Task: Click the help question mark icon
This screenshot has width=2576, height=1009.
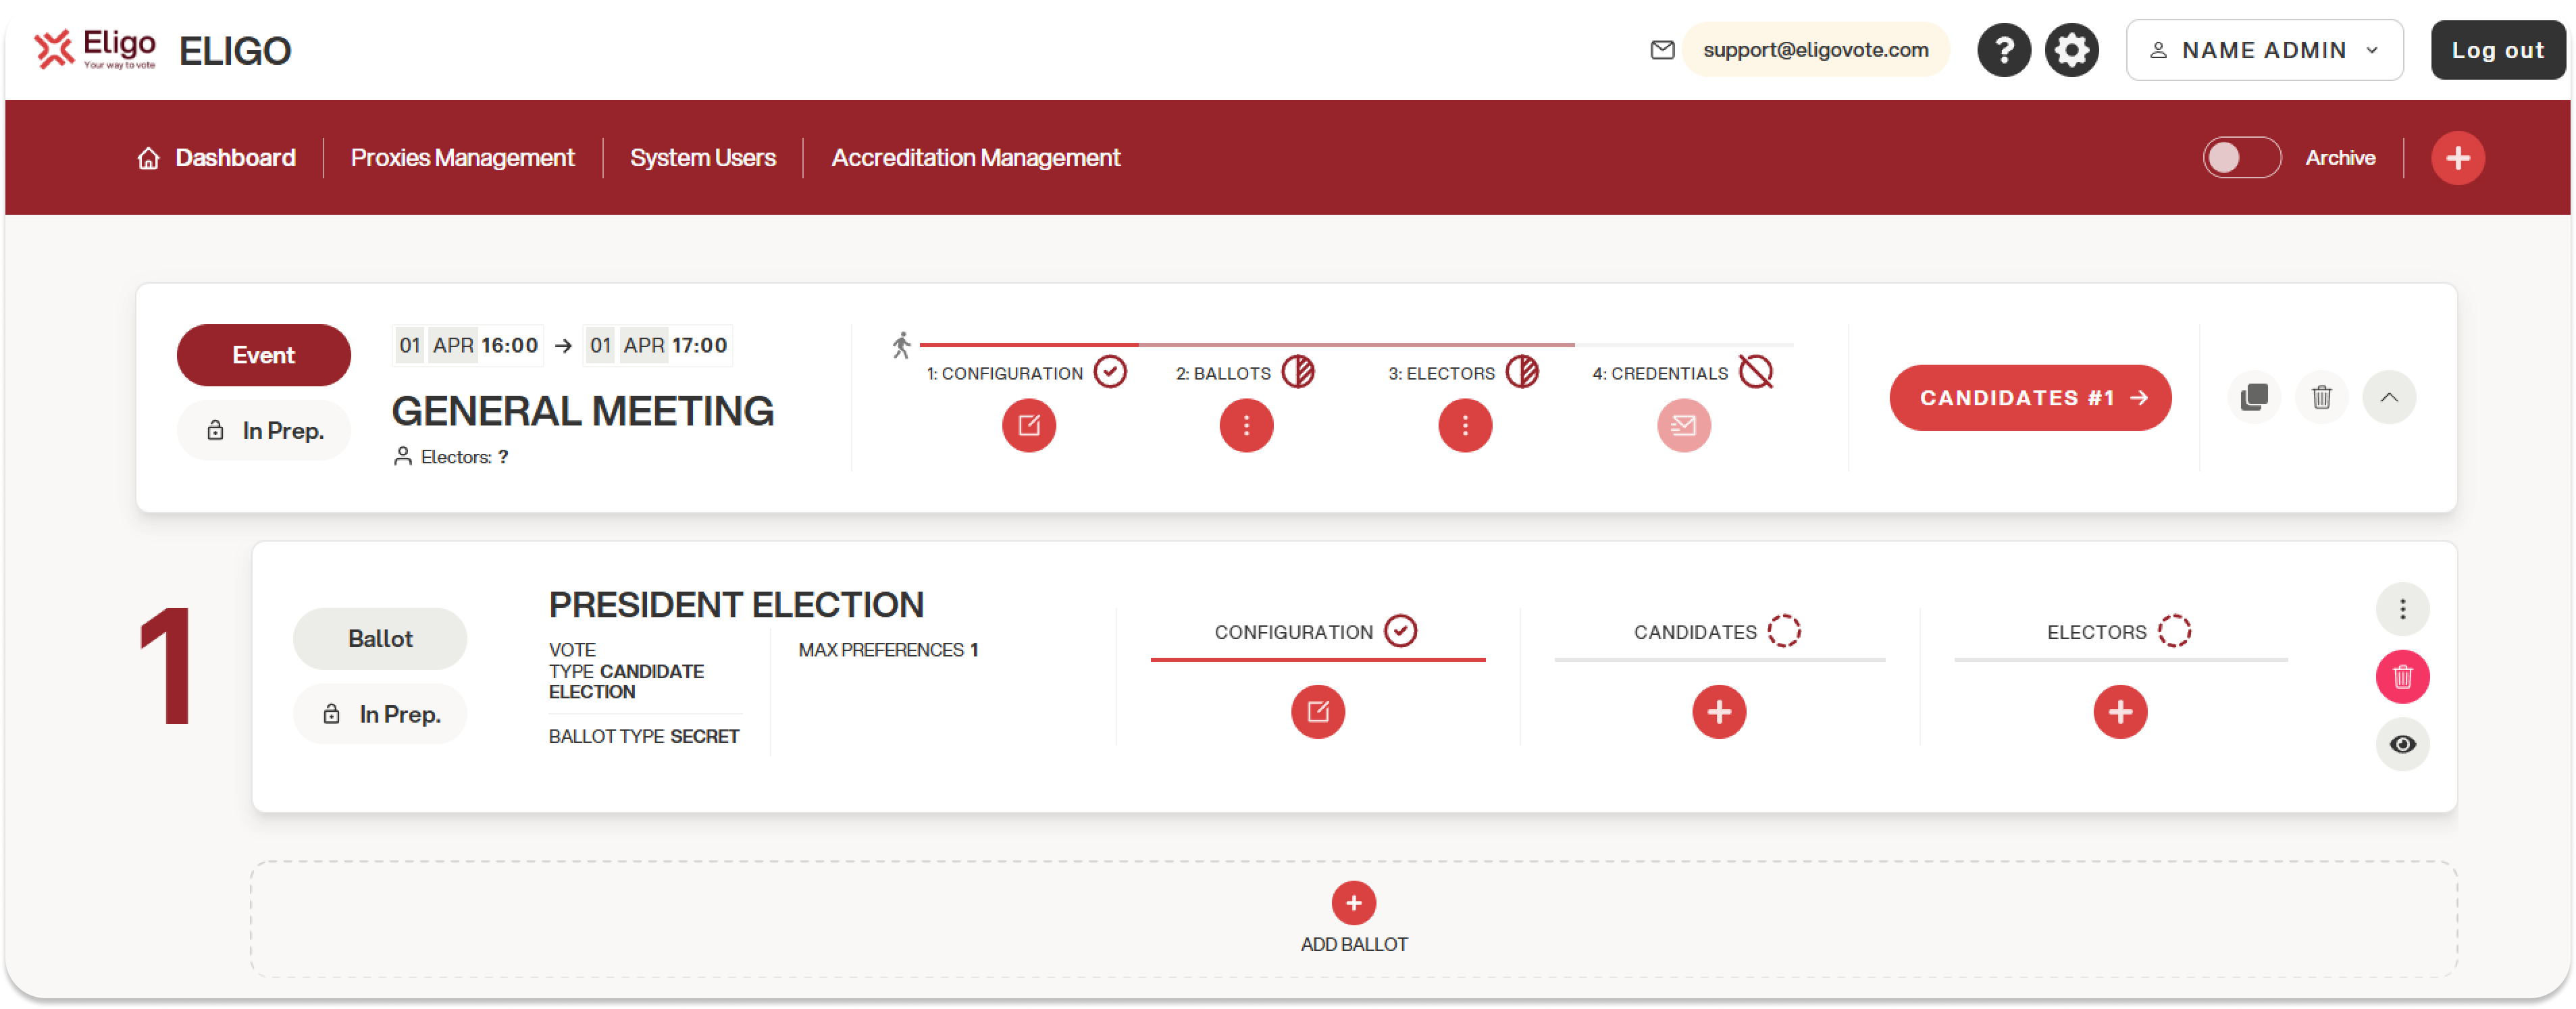Action: [x=2003, y=50]
